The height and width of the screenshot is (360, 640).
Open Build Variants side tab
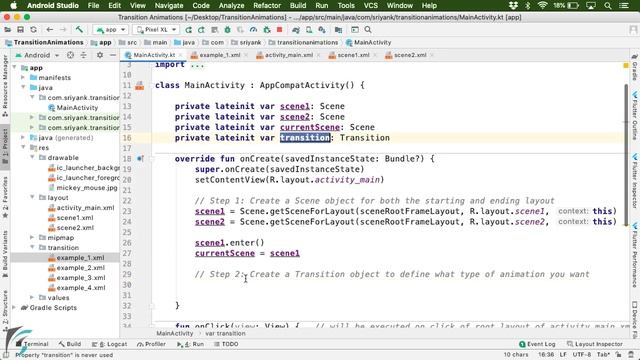coord(5,254)
